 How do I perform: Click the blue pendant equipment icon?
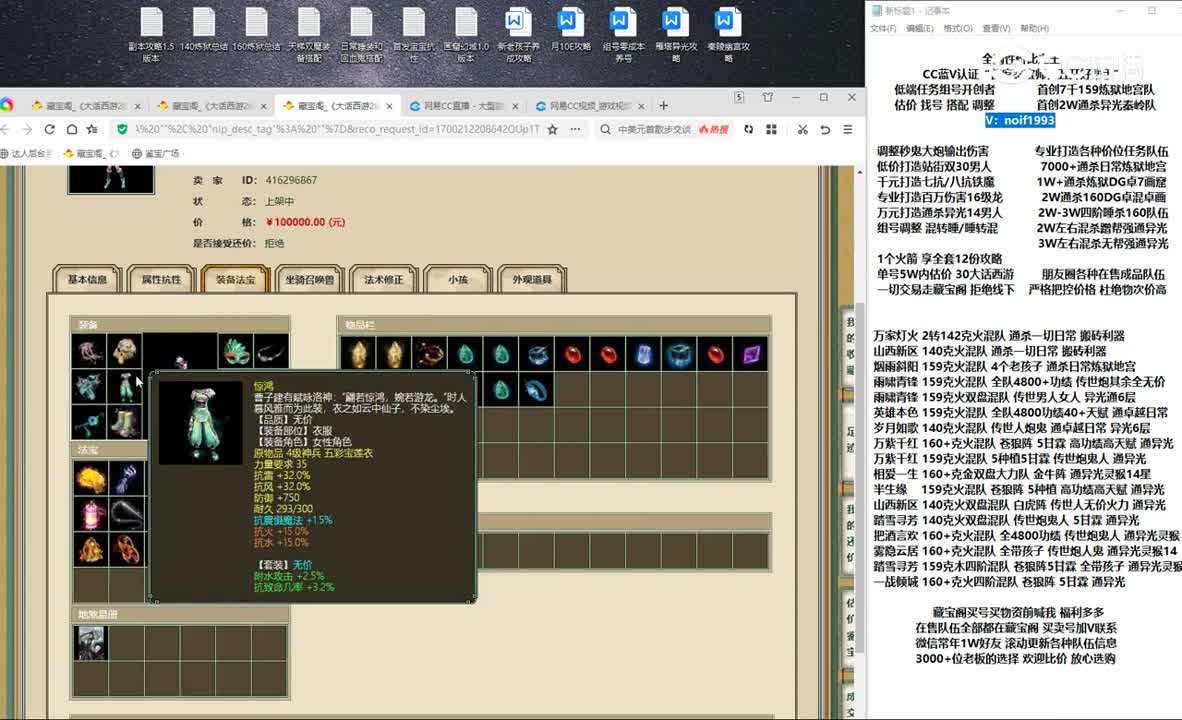(x=89, y=422)
